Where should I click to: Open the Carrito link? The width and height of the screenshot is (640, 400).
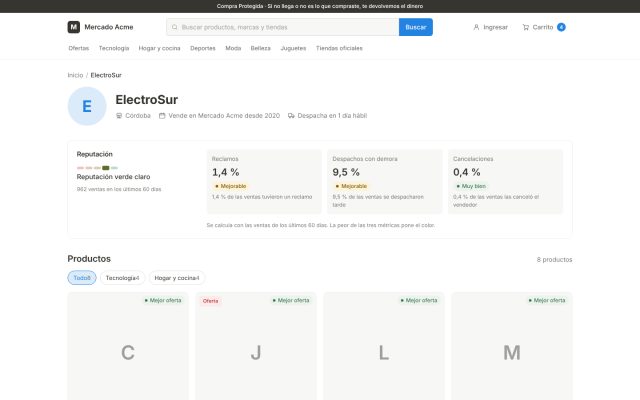544,27
